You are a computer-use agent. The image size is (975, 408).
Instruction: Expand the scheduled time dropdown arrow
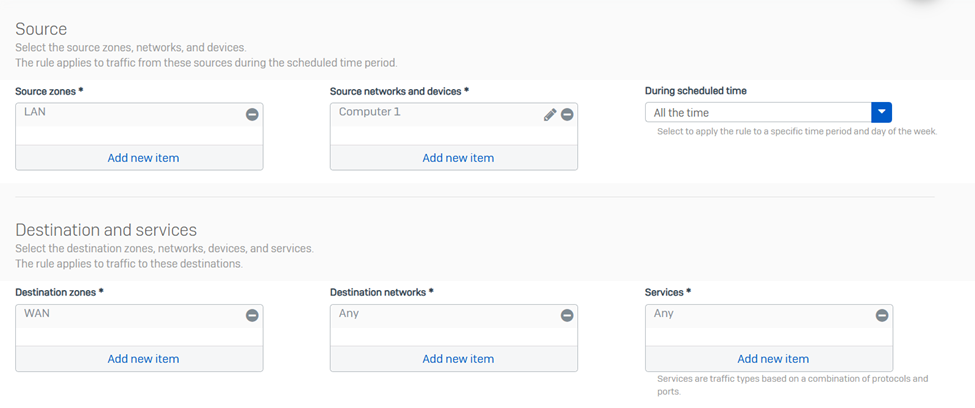(881, 113)
